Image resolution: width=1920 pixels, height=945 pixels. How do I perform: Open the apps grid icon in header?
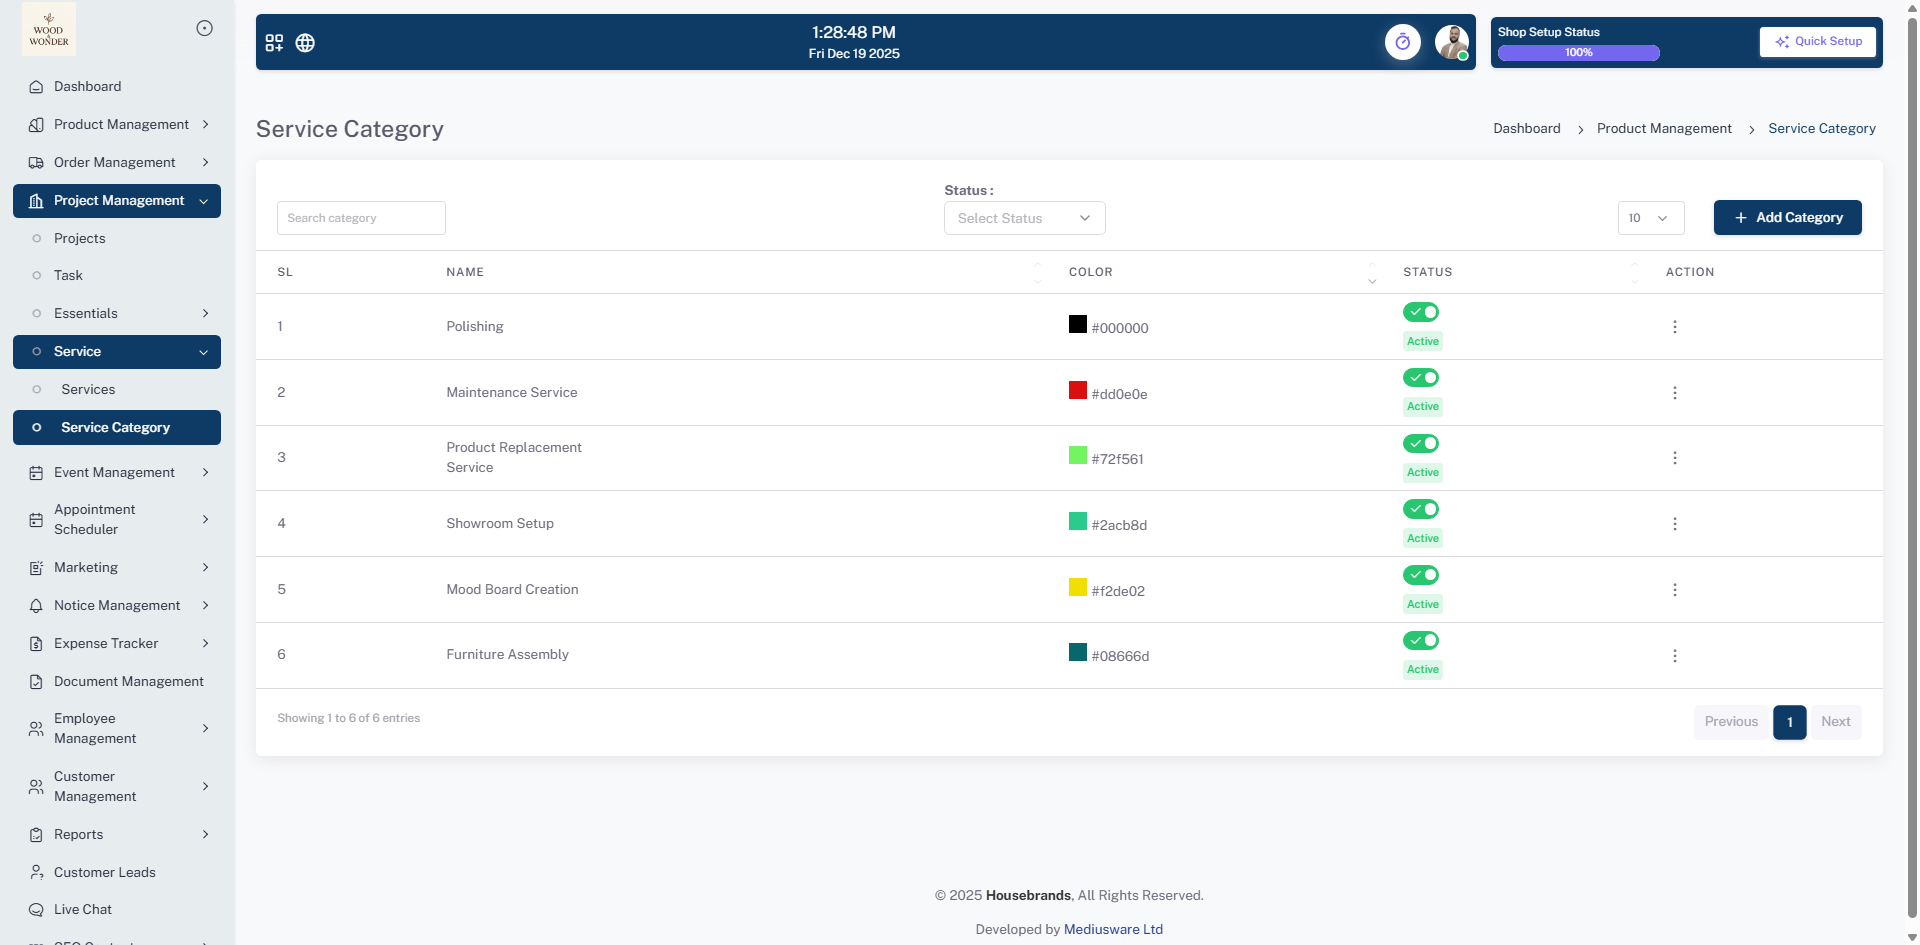pyautogui.click(x=274, y=43)
